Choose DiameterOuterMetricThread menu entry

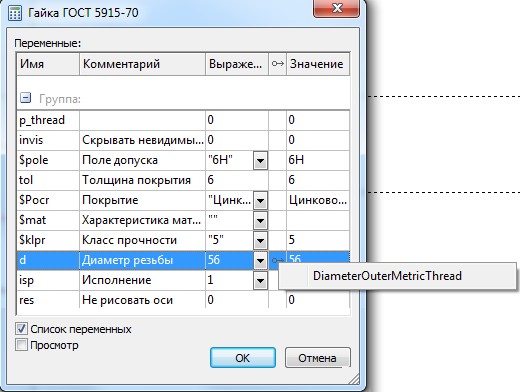[x=387, y=276]
